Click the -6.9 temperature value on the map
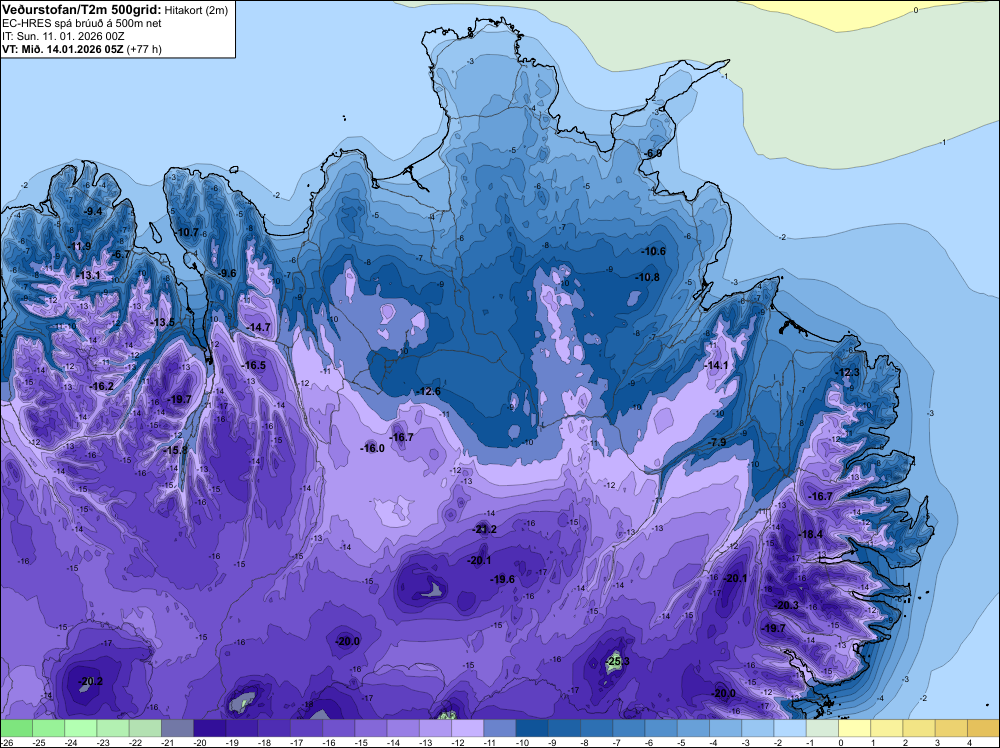Viewport: 1000px width, 748px height. (652, 154)
